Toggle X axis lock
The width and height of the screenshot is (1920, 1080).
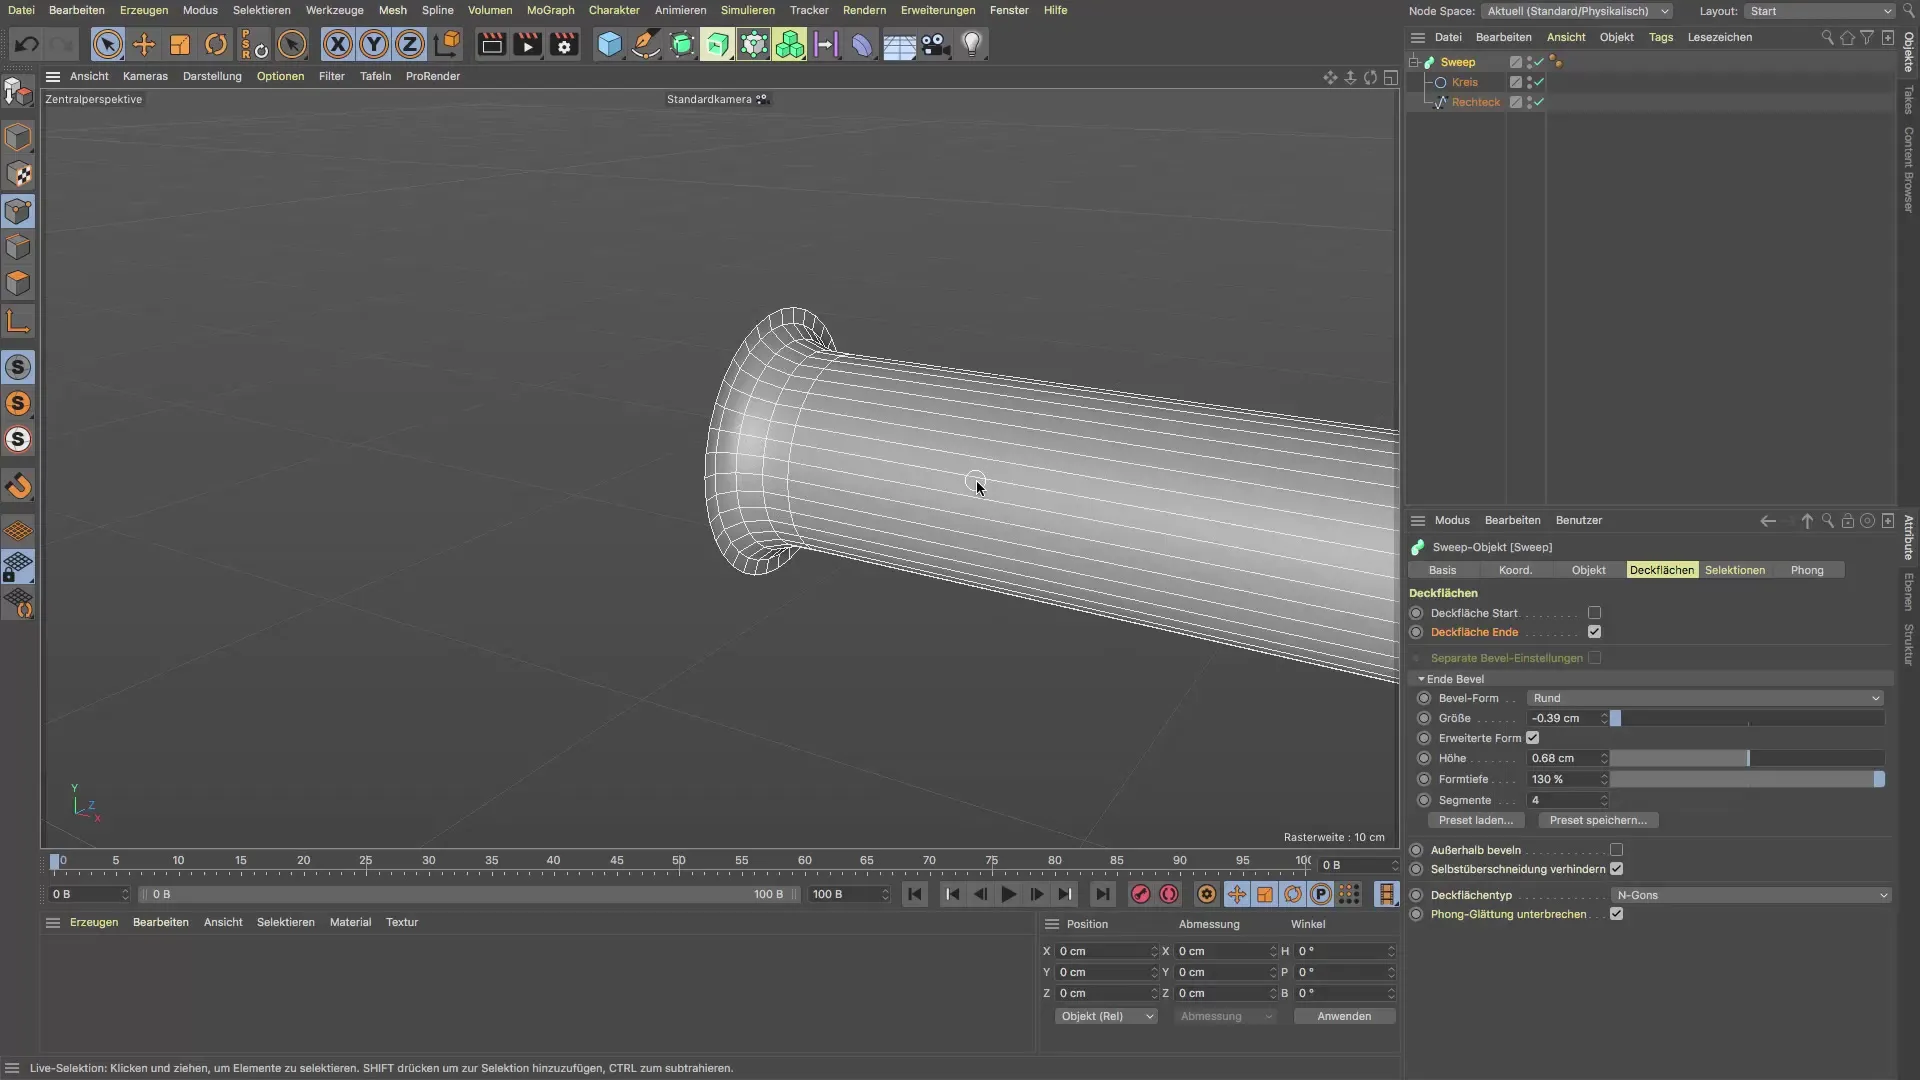click(x=338, y=44)
